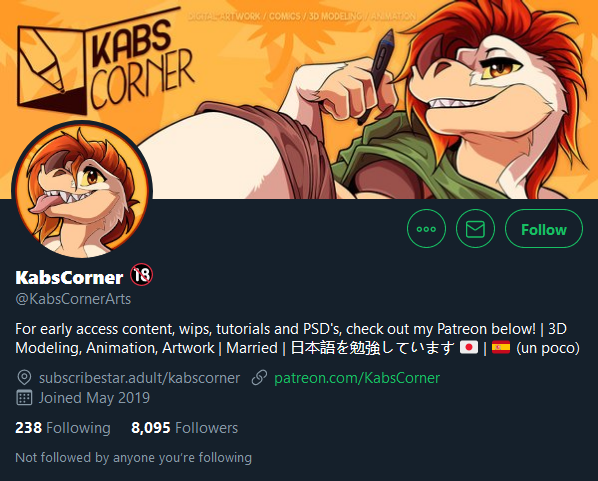Click subscribestar.adult/kabscorner location text
The height and width of the screenshot is (481, 598).
tap(140, 378)
